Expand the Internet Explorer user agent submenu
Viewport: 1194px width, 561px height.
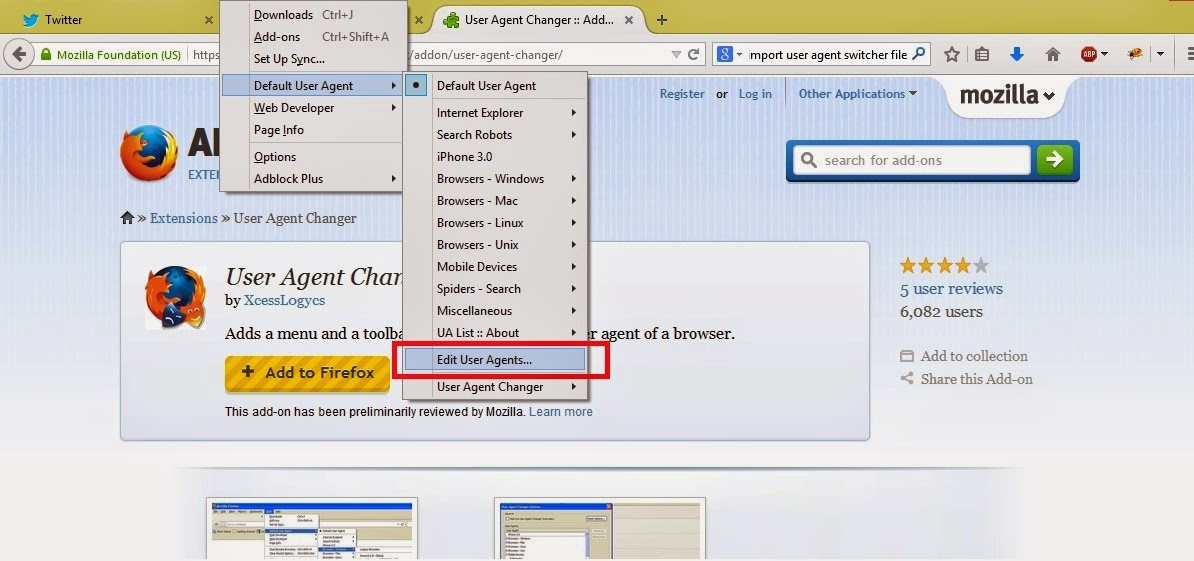coord(495,113)
